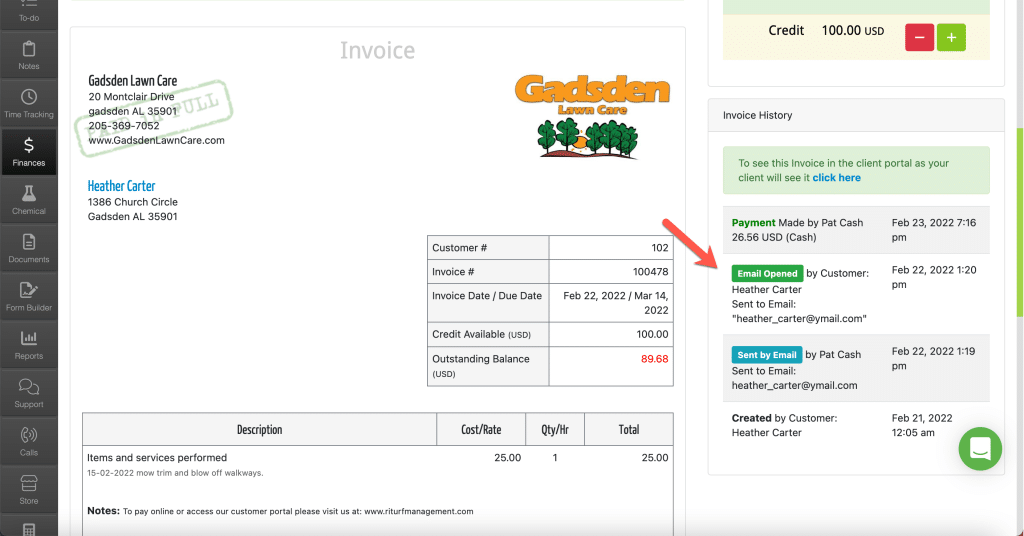This screenshot has width=1024, height=536.
Task: Click the Feb 23, 2022 7:16 pm timestamp
Action: (934, 230)
